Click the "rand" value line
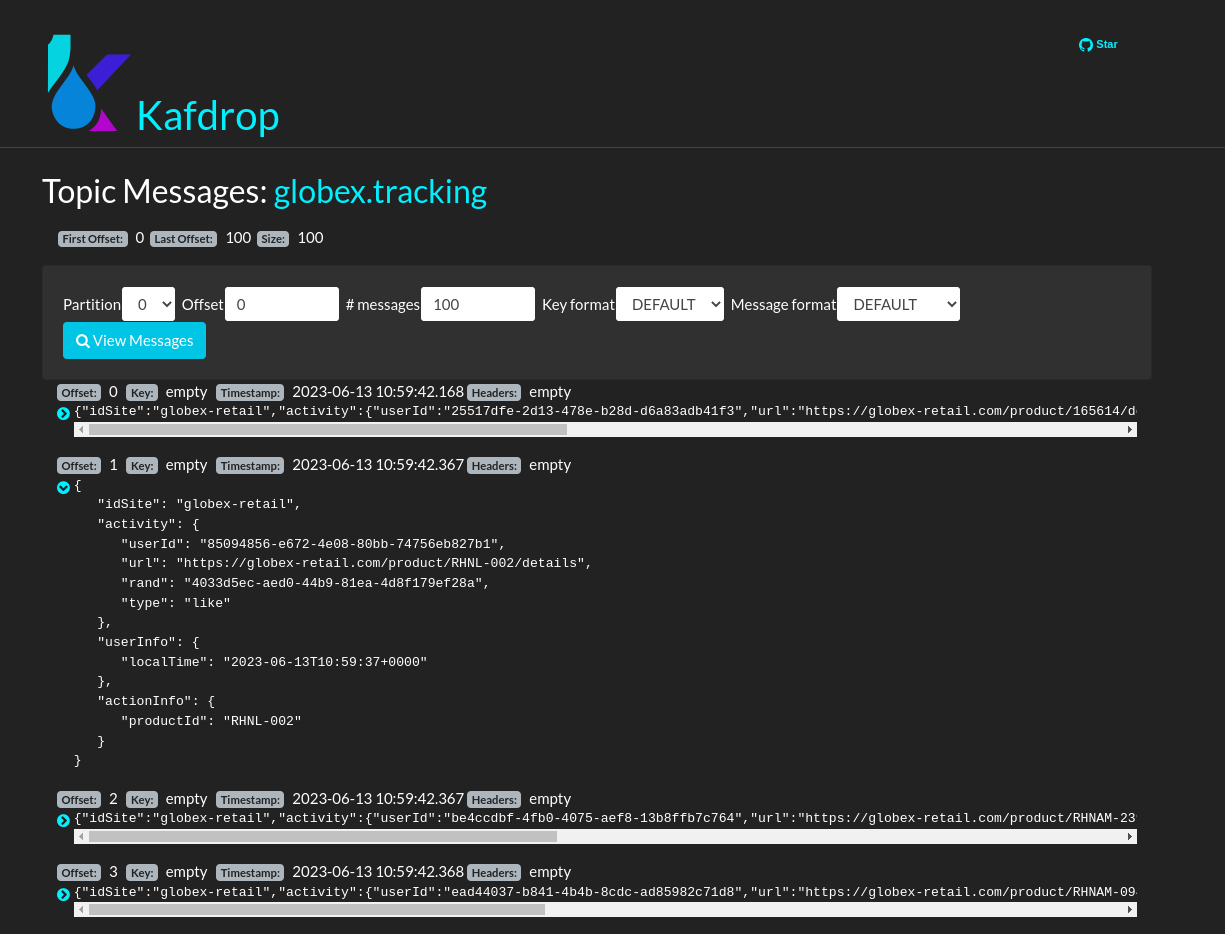The image size is (1225, 934). pyautogui.click(x=305, y=583)
